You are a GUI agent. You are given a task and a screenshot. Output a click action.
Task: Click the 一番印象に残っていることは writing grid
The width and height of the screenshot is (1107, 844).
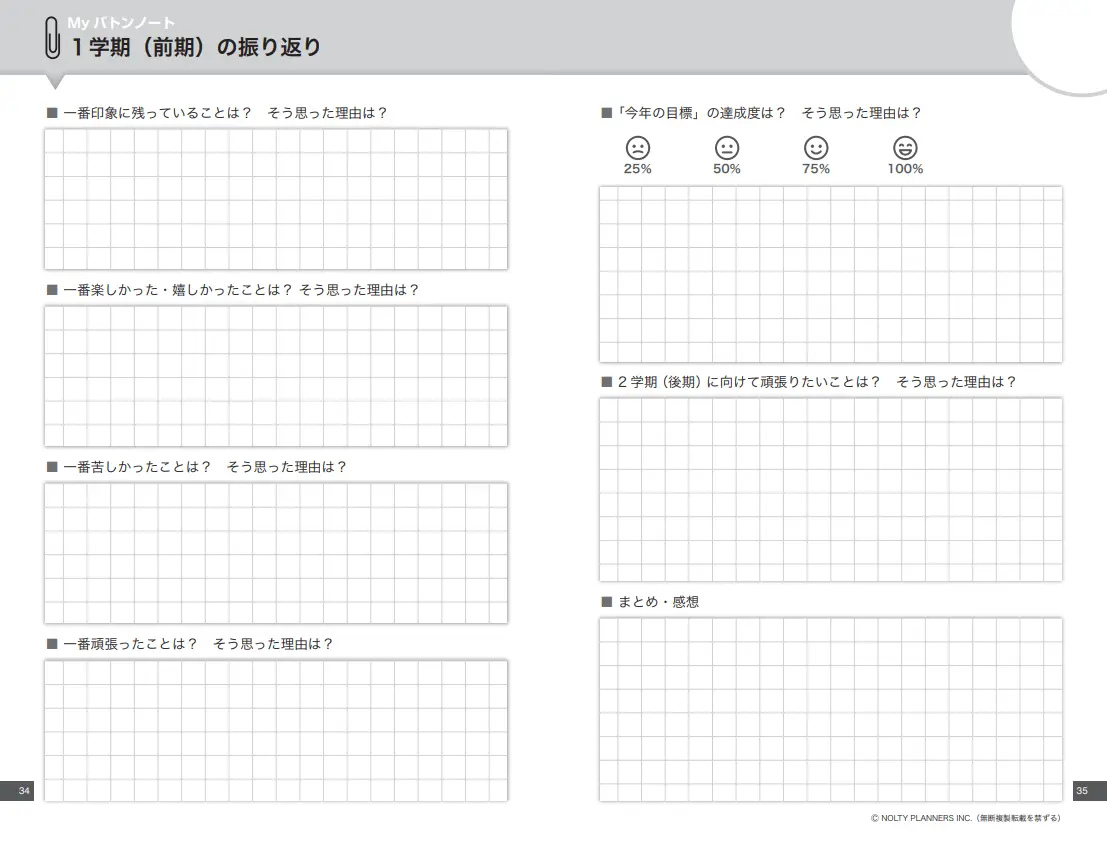276,199
